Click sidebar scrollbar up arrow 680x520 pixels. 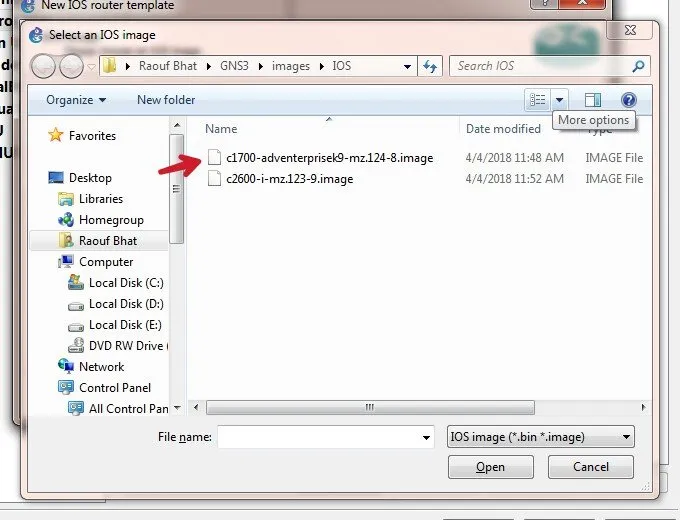point(177,125)
